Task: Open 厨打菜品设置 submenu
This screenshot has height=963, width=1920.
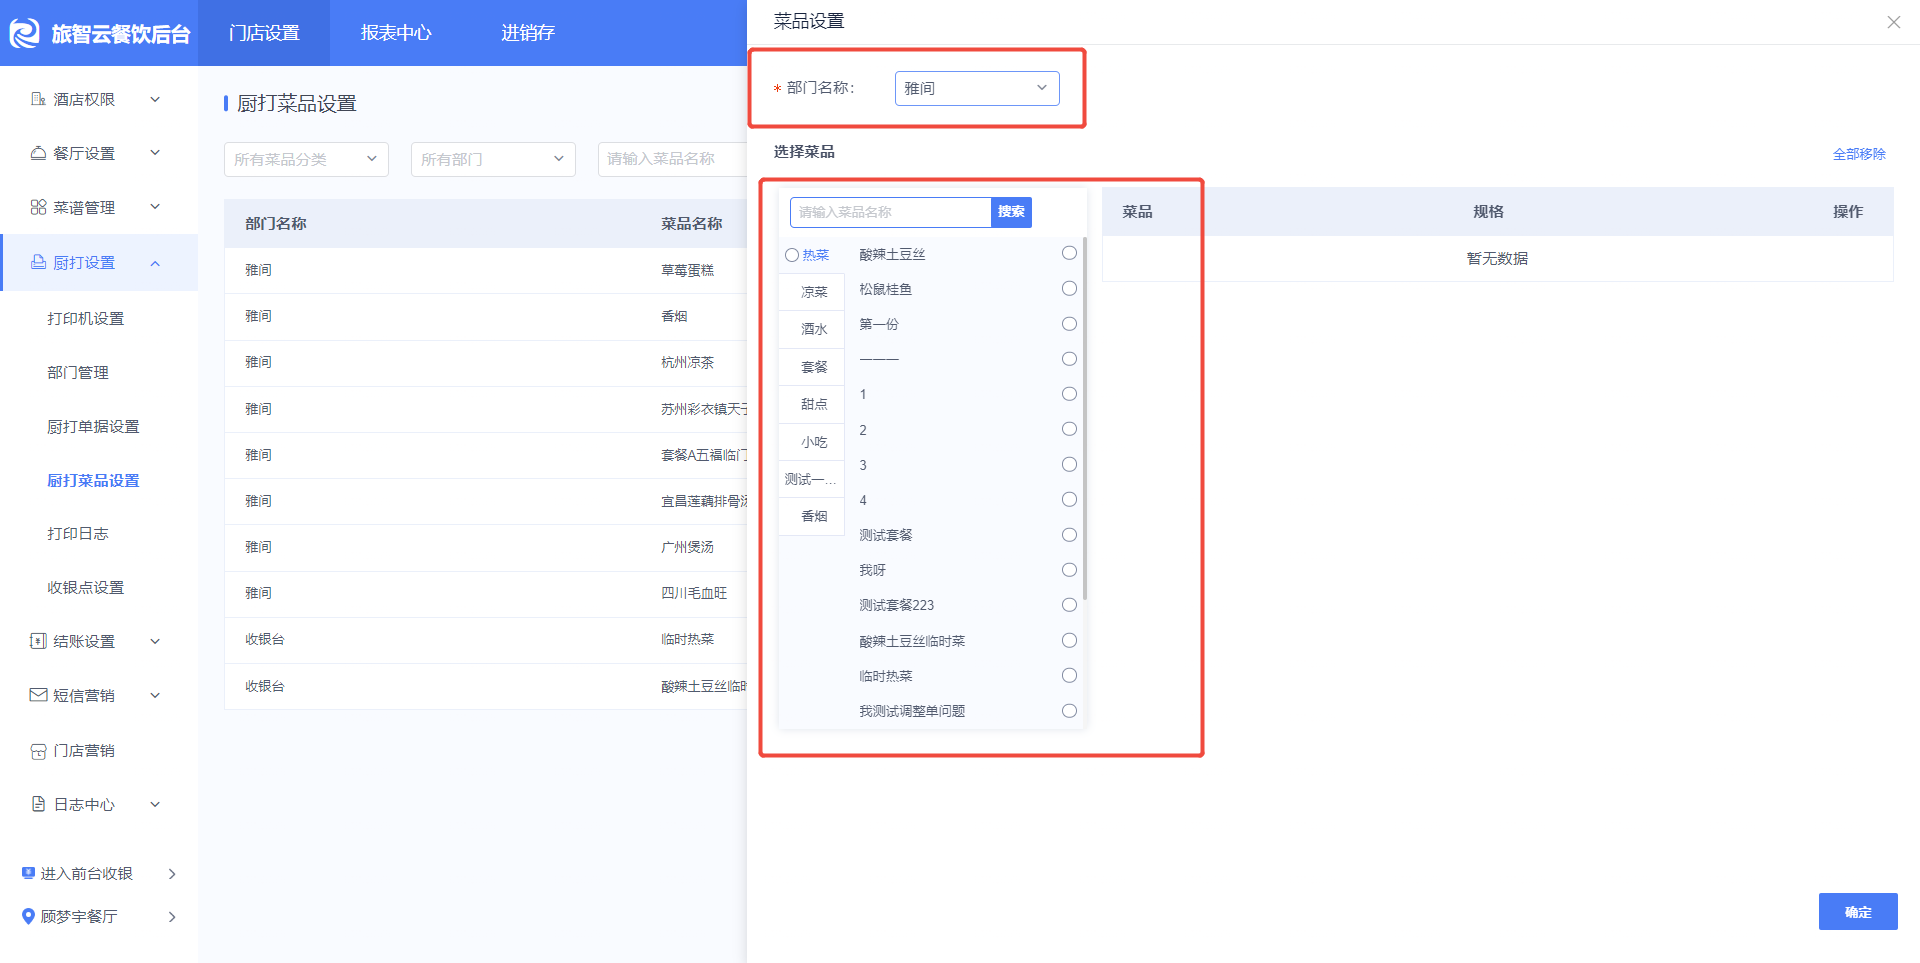Action: (93, 480)
